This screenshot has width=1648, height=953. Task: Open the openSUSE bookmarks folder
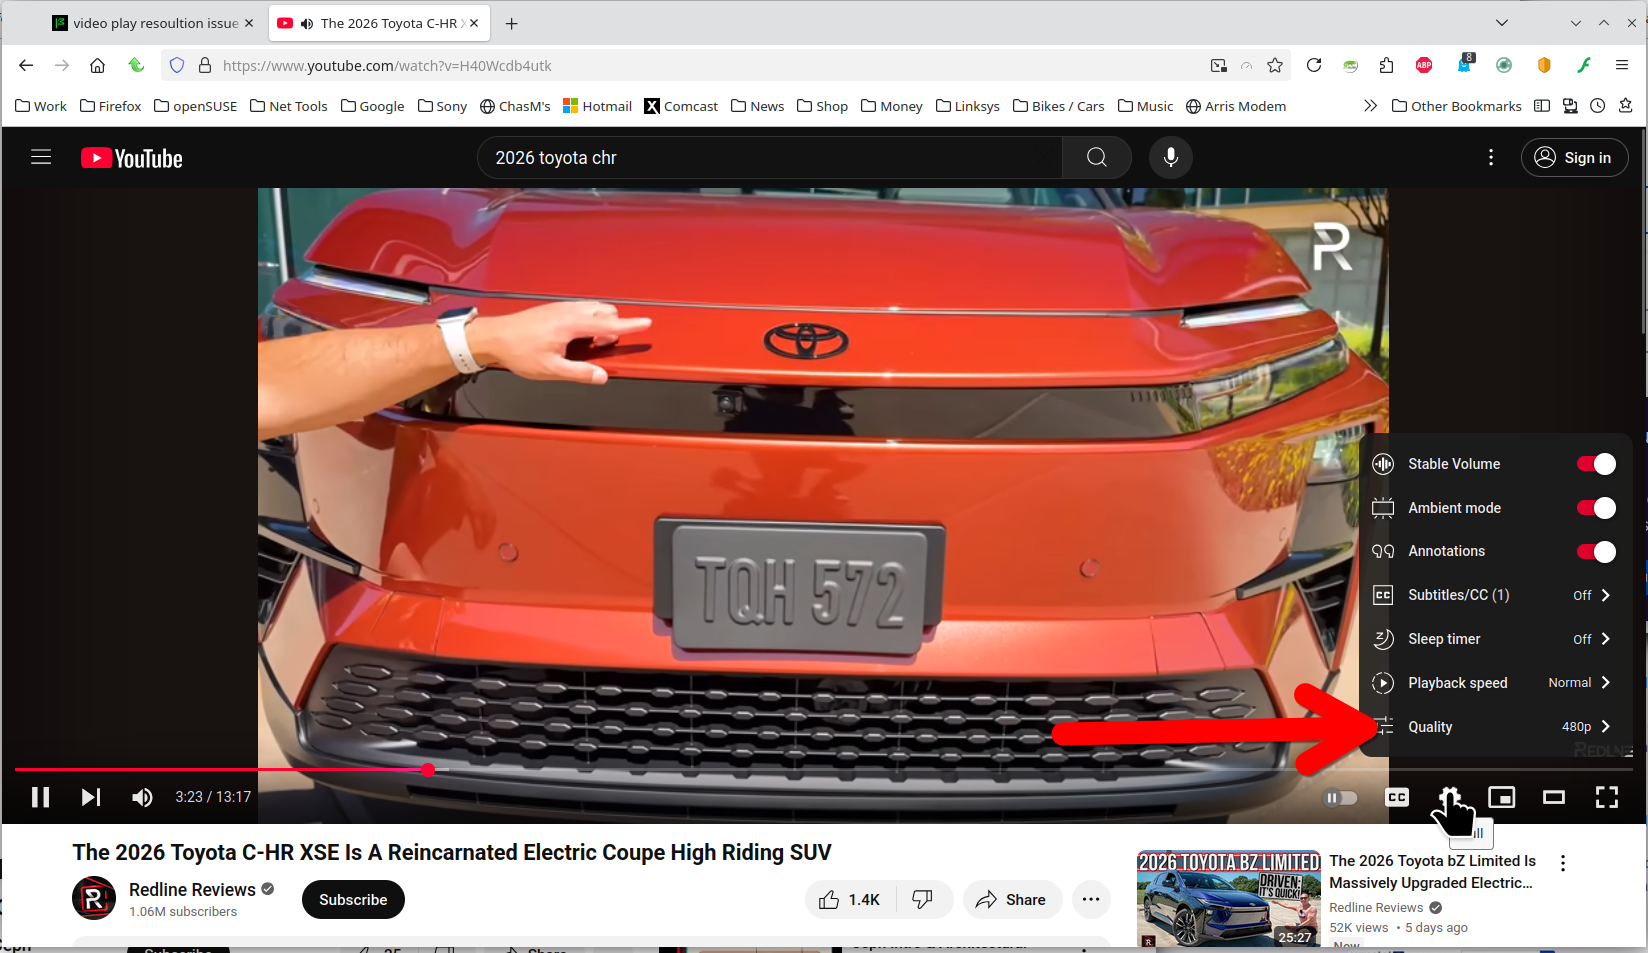196,106
